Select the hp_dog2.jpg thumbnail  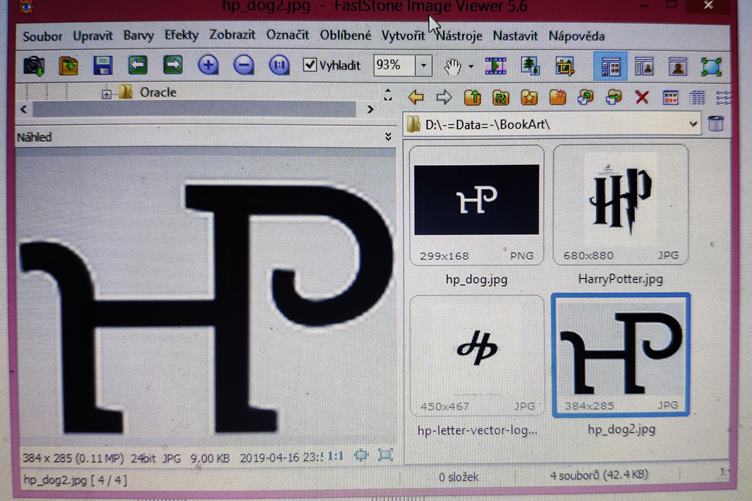pyautogui.click(x=621, y=355)
